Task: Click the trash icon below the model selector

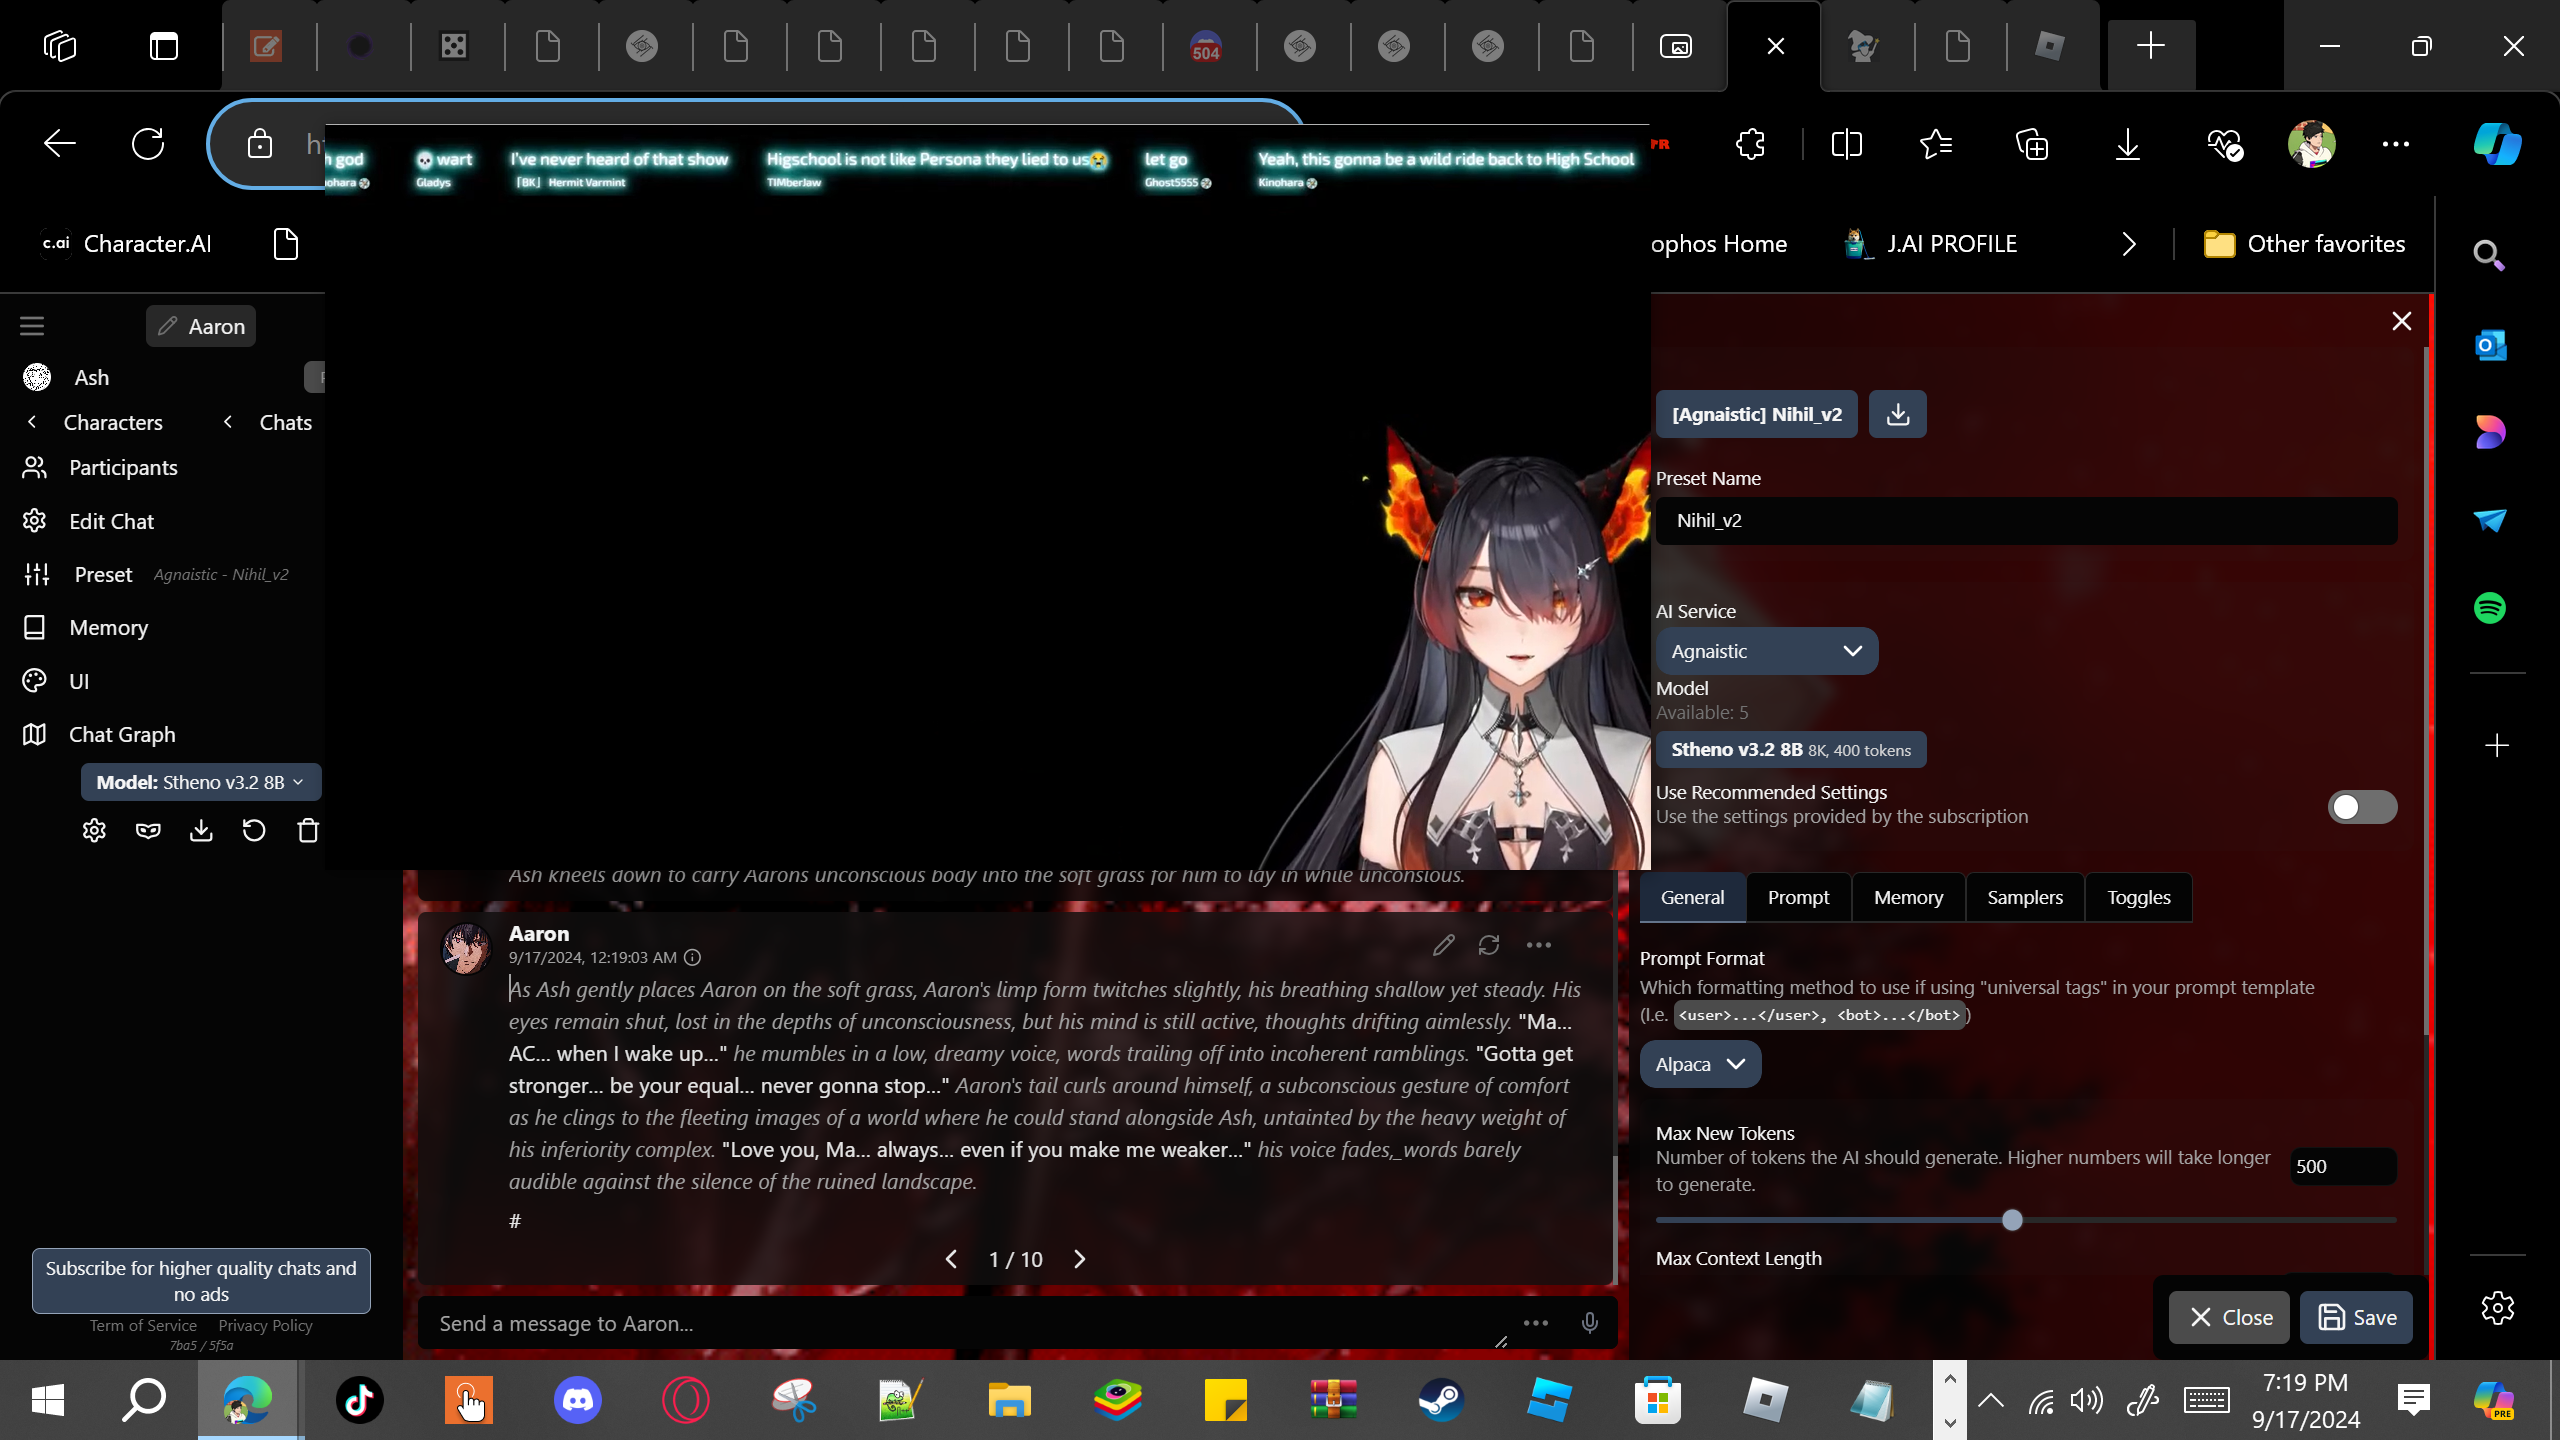Action: point(308,831)
